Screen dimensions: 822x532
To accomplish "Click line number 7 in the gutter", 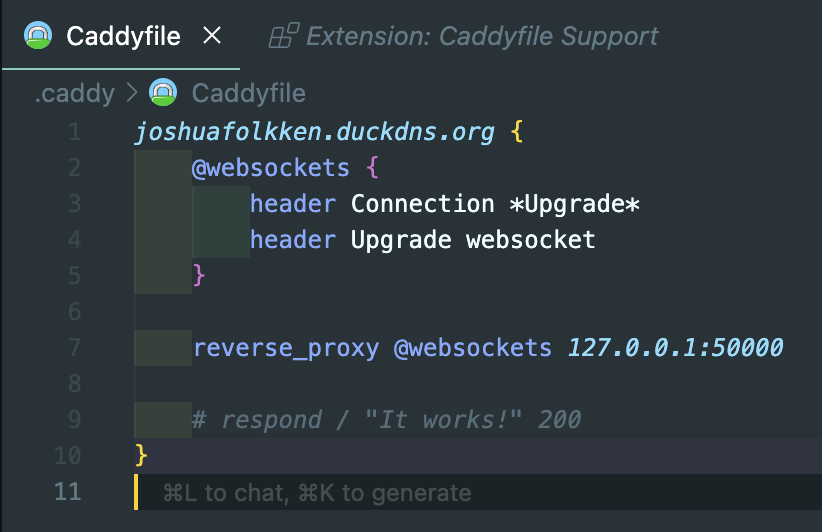I will (75, 348).
